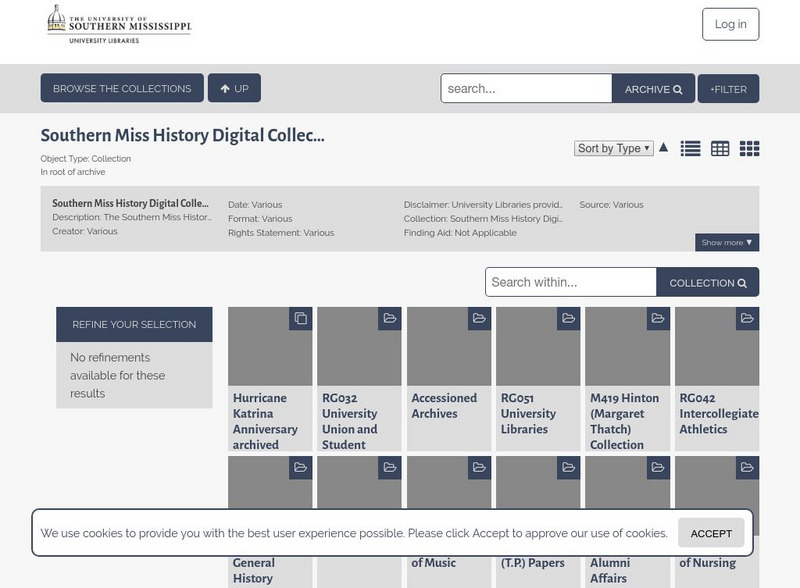Click copy icon on Hurricane Katrina tile
The width and height of the screenshot is (800, 588).
(300, 319)
